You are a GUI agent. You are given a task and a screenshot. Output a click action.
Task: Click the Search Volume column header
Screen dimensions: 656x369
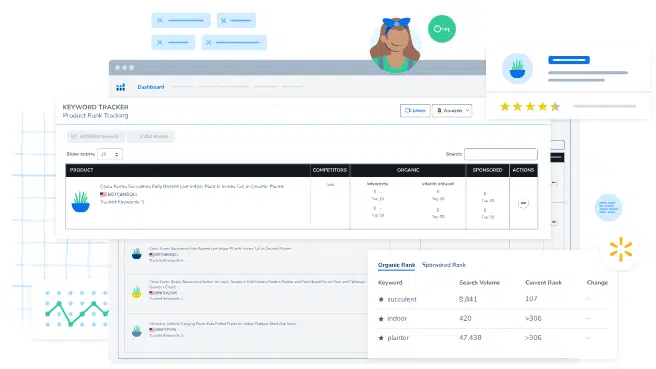tap(479, 283)
